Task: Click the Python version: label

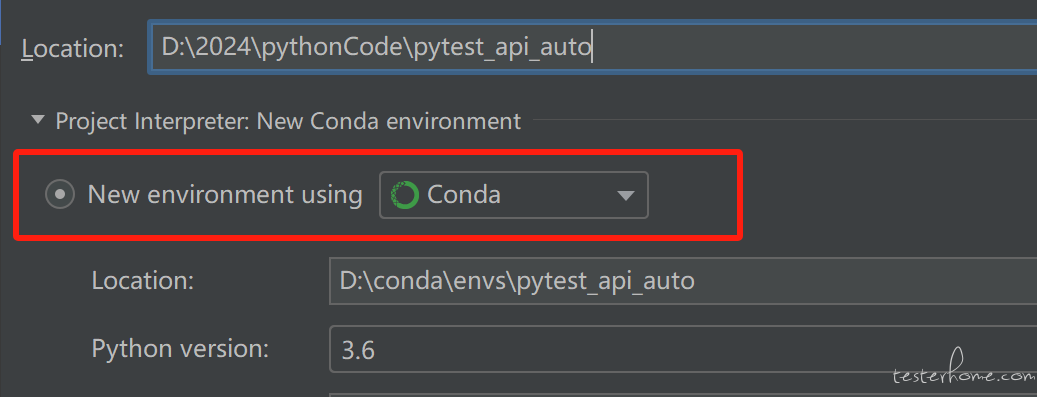Action: pyautogui.click(x=181, y=348)
